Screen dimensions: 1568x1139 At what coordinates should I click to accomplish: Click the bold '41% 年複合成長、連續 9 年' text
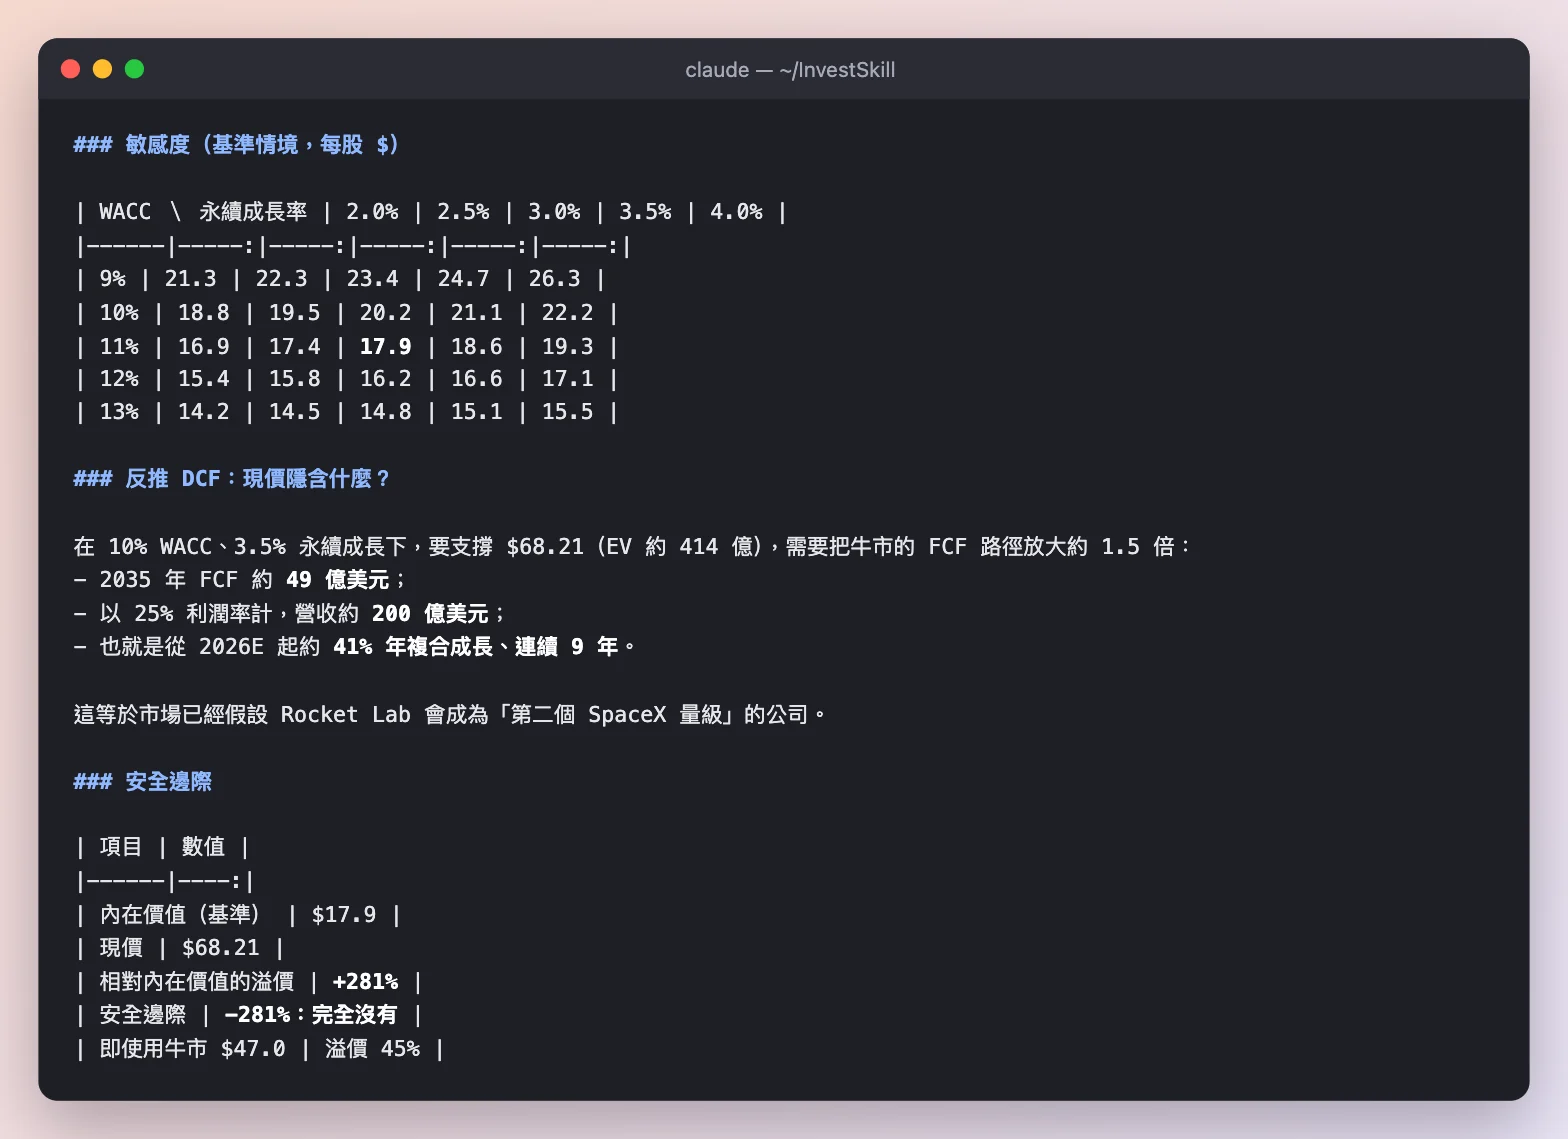point(476,647)
